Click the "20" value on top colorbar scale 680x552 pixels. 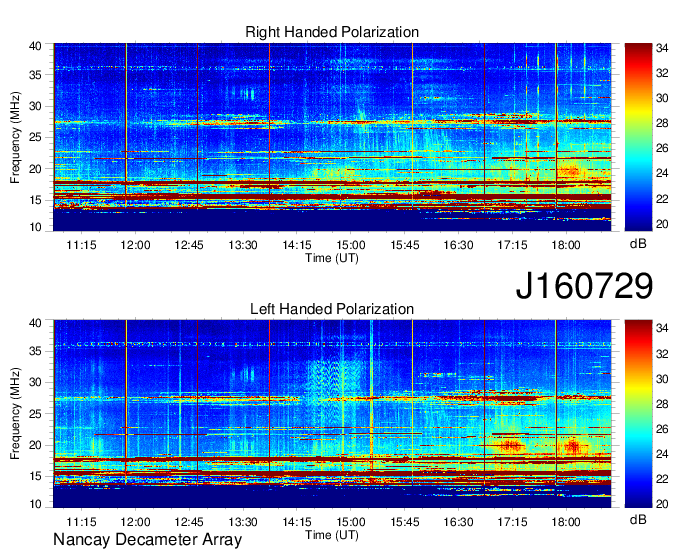coord(662,224)
